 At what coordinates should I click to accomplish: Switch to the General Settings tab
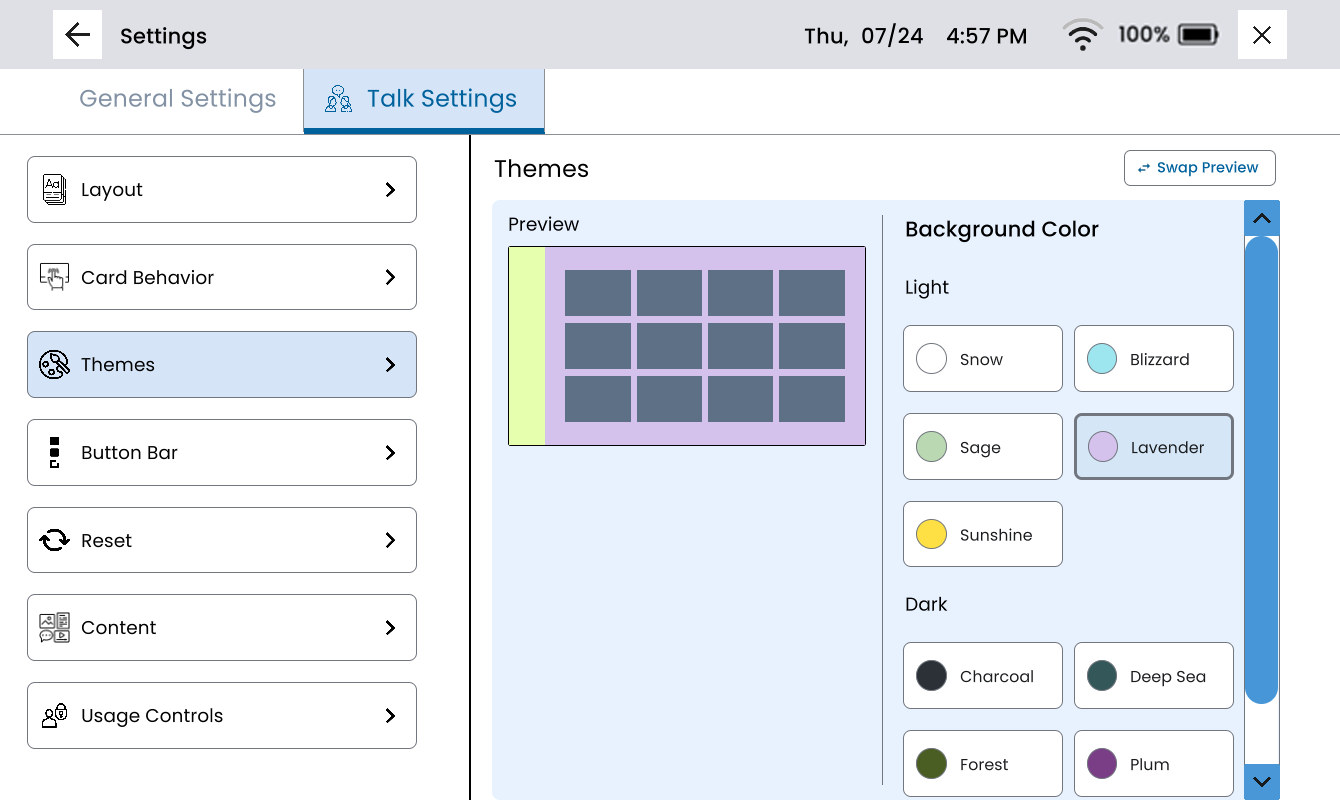[x=177, y=99]
